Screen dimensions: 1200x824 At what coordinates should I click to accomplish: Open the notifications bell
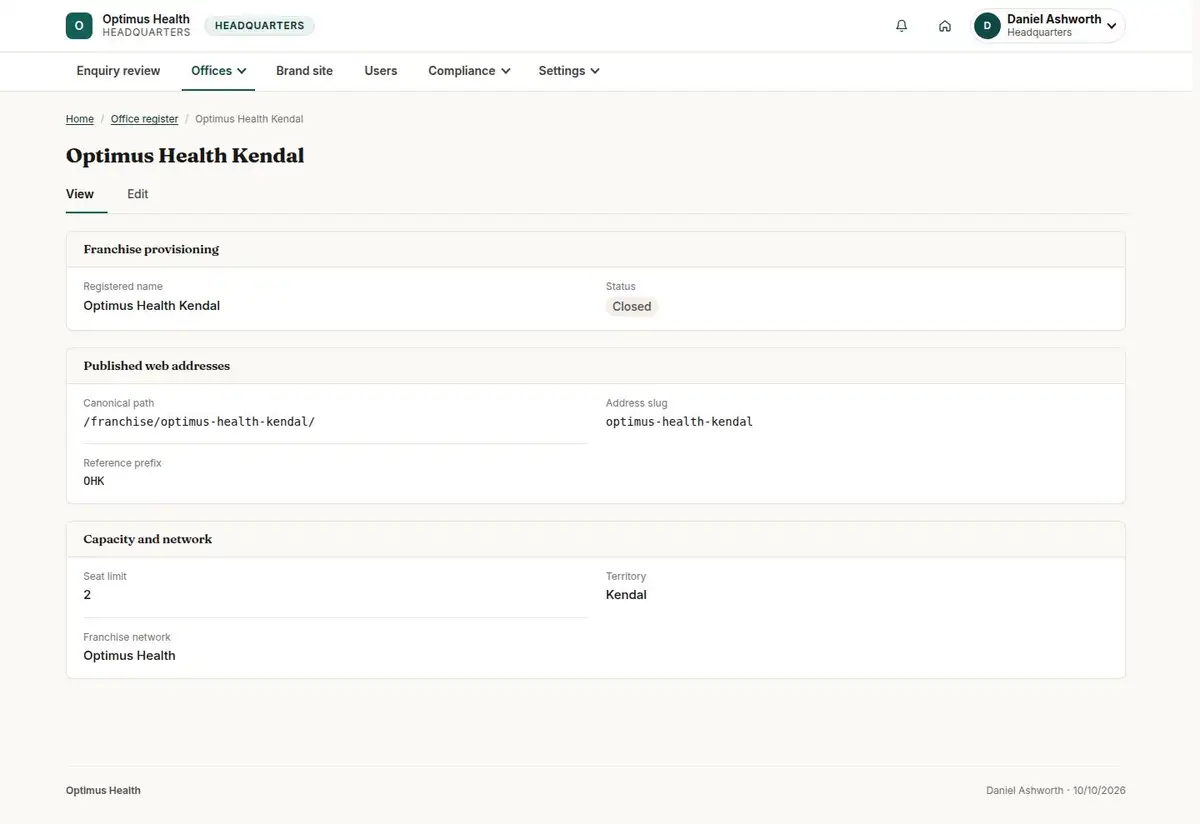pos(902,26)
